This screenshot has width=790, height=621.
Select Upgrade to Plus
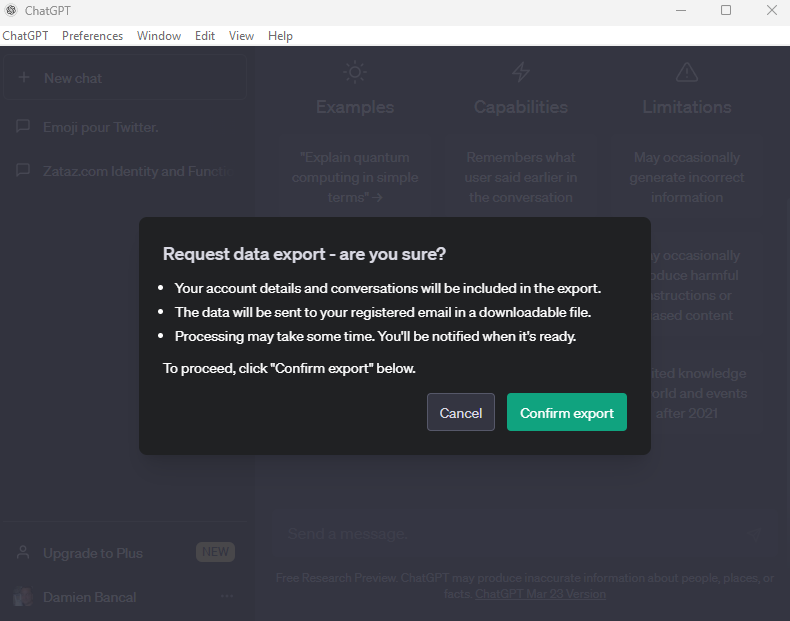(125, 553)
